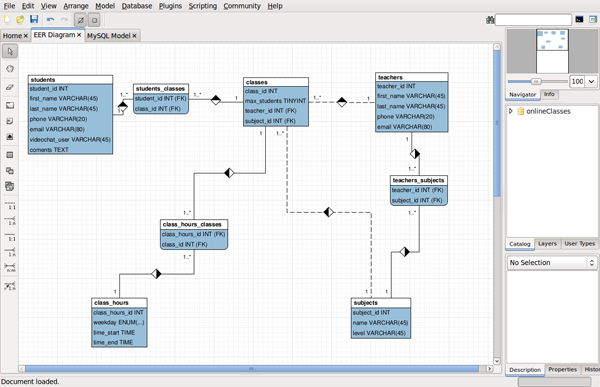Select the new table tool
Viewport: 600px width, 387px height.
click(10, 155)
